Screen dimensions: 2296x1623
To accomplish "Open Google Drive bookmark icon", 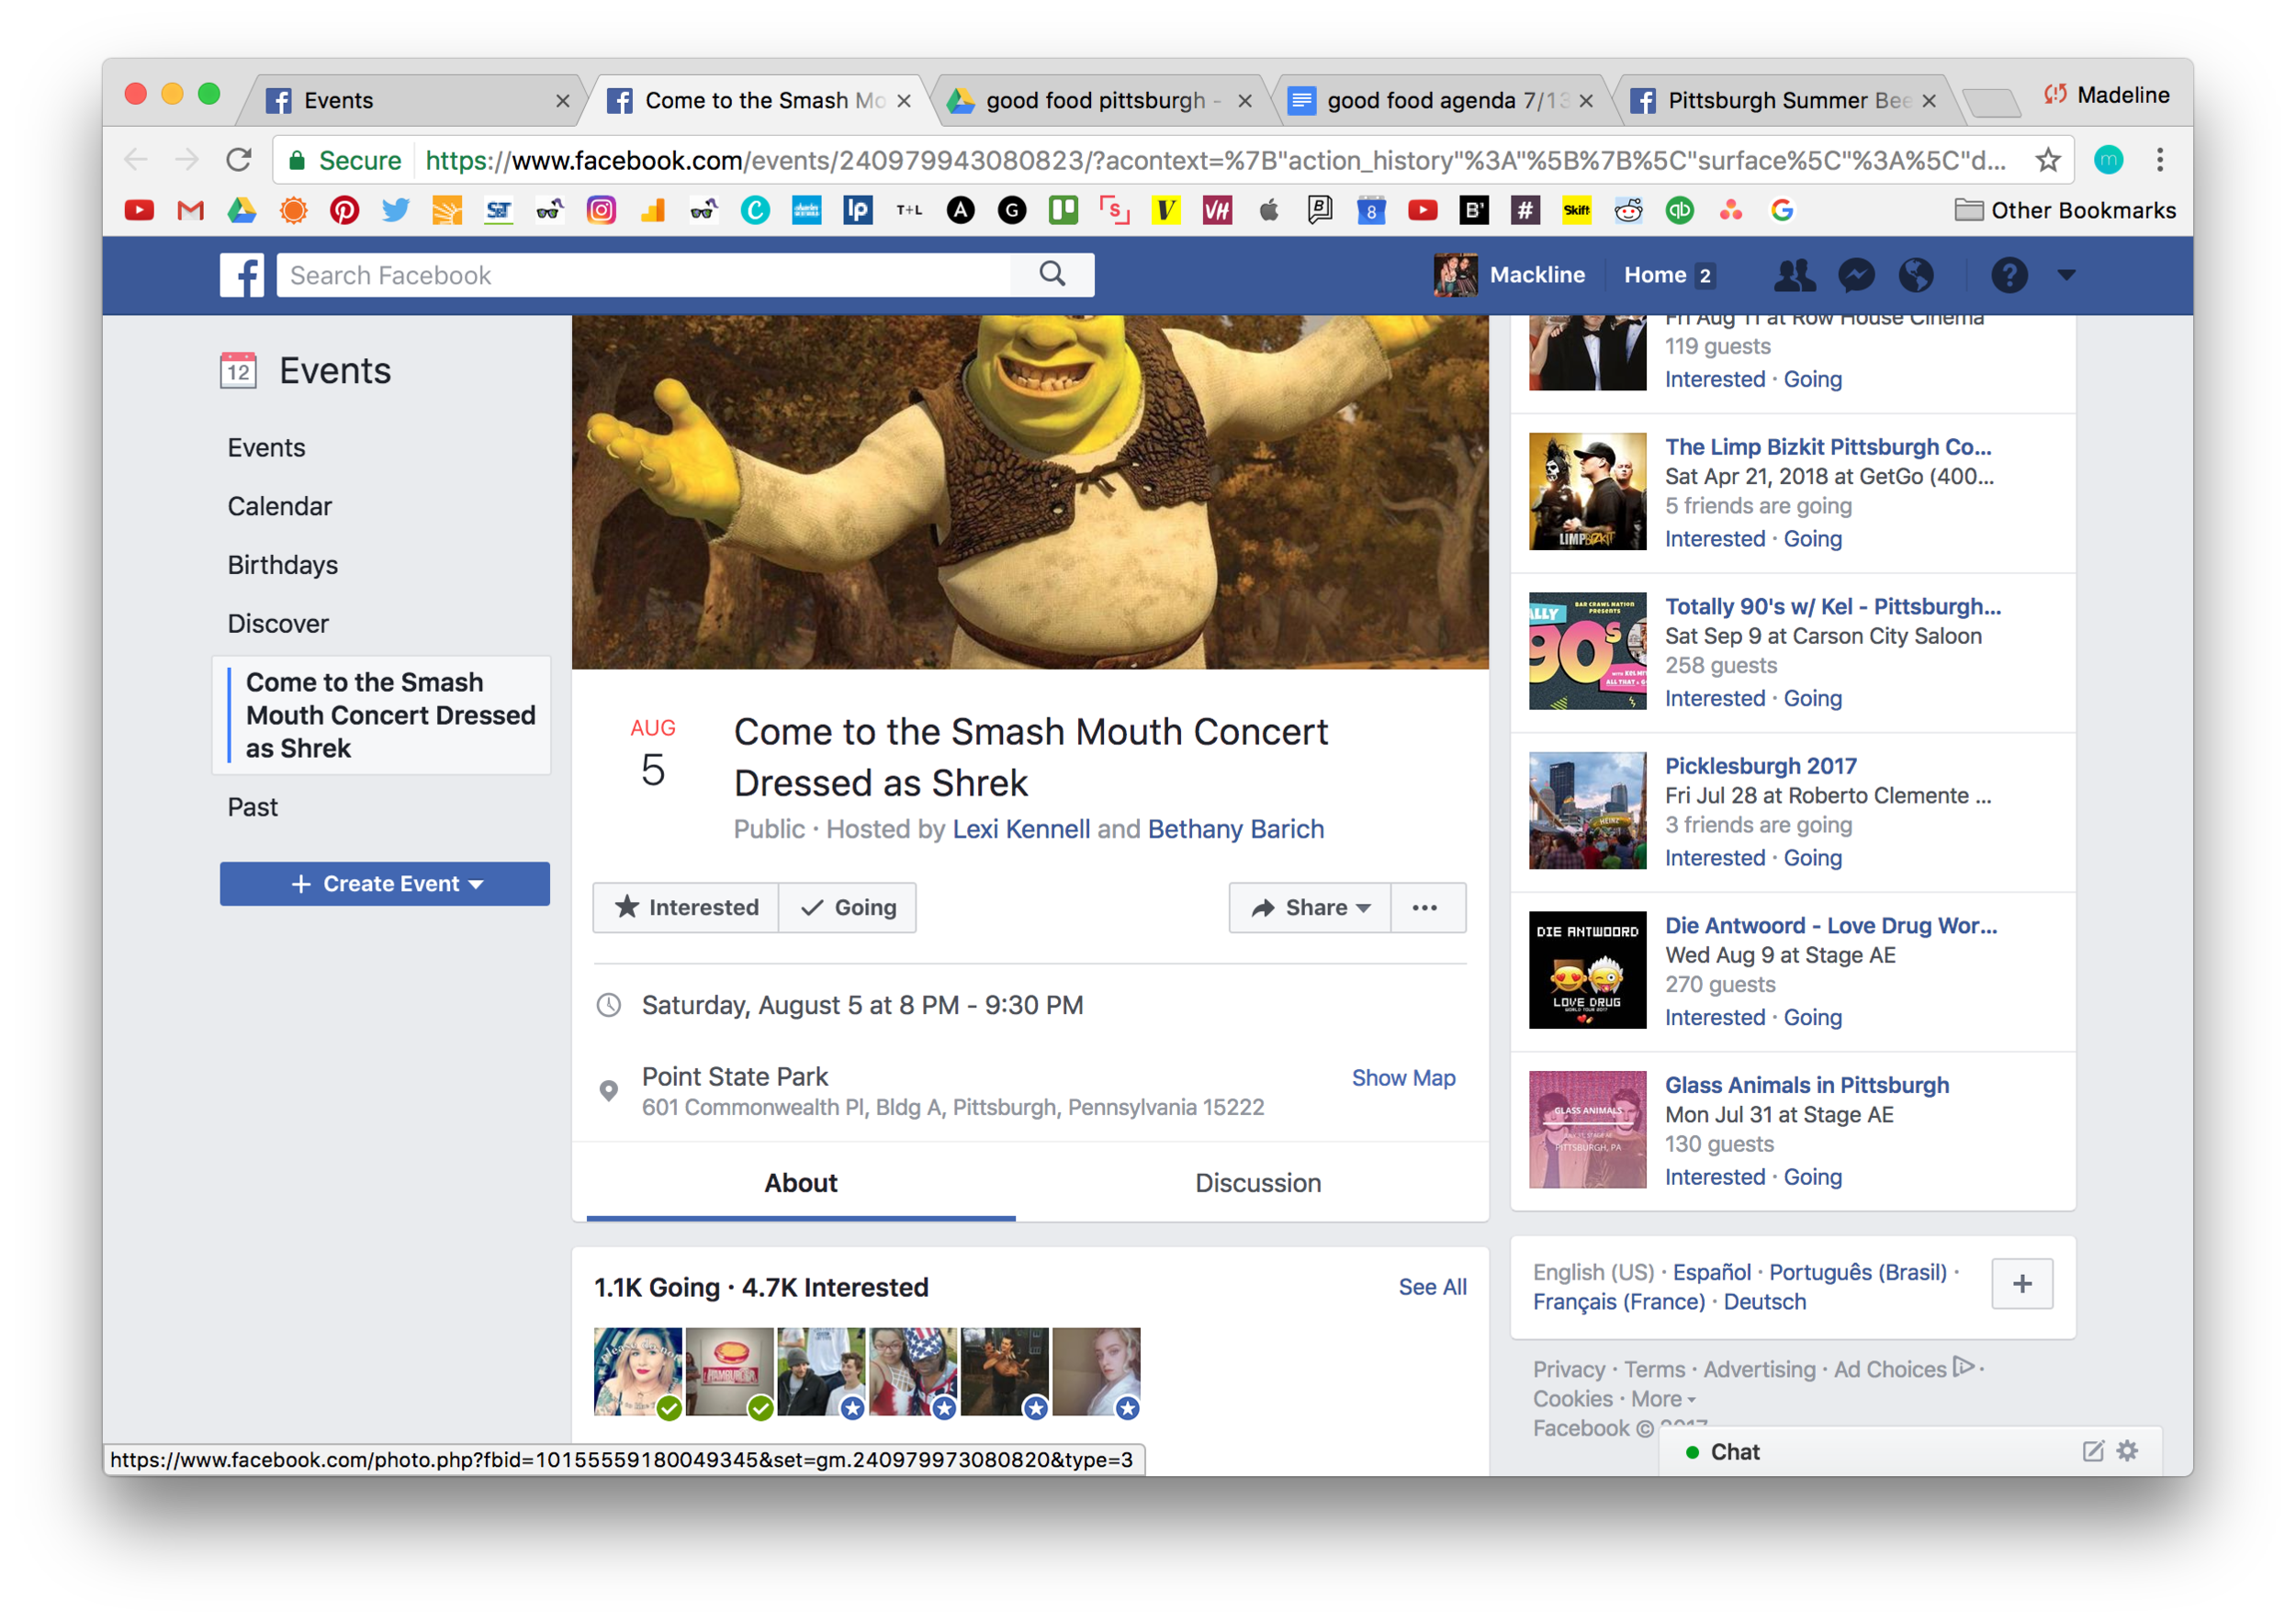I will [x=241, y=211].
